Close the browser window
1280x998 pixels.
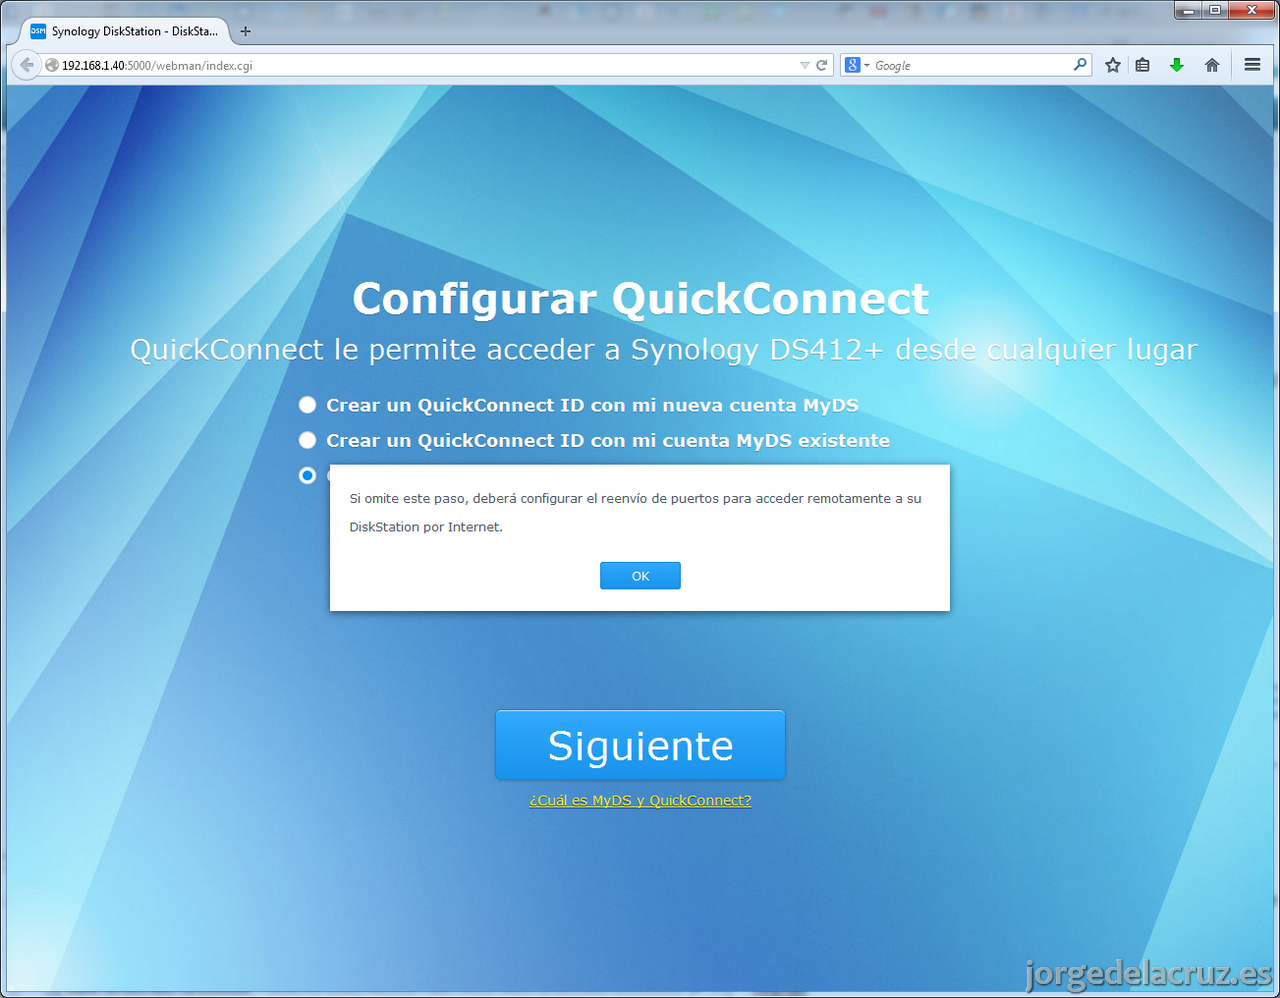1250,9
